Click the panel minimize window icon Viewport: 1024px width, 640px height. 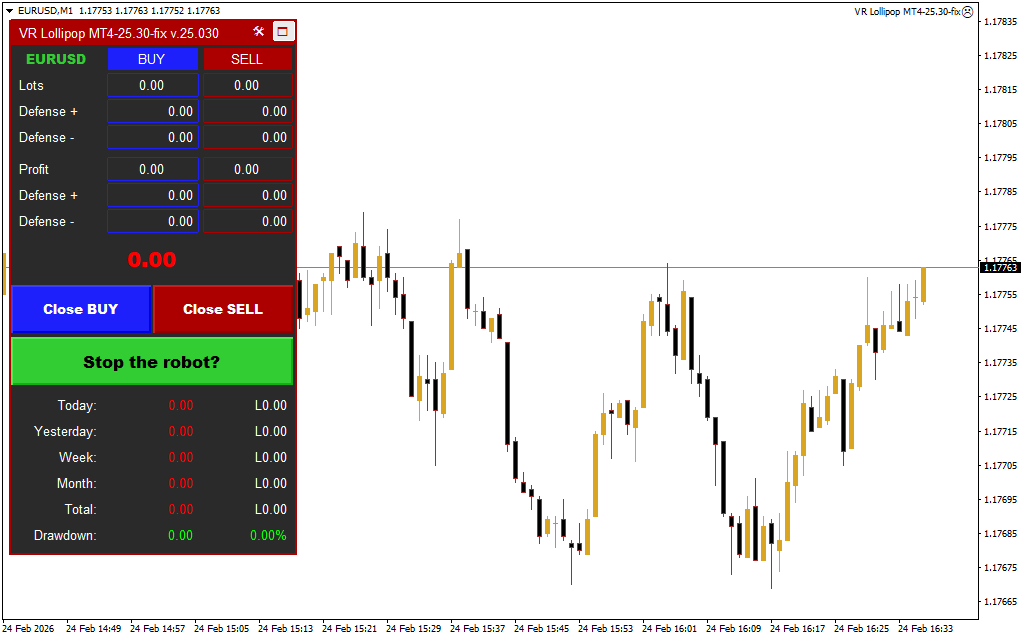[282, 32]
